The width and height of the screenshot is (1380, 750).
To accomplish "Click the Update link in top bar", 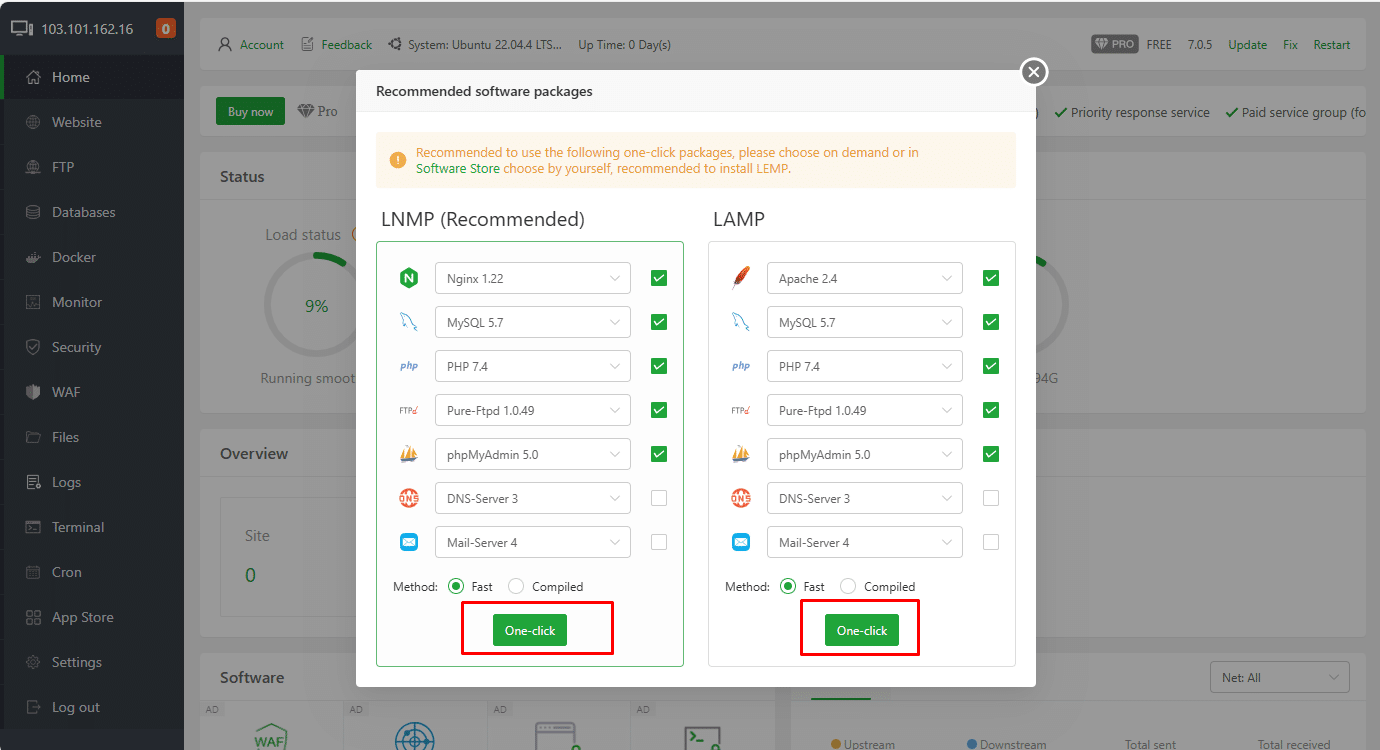I will (1247, 45).
